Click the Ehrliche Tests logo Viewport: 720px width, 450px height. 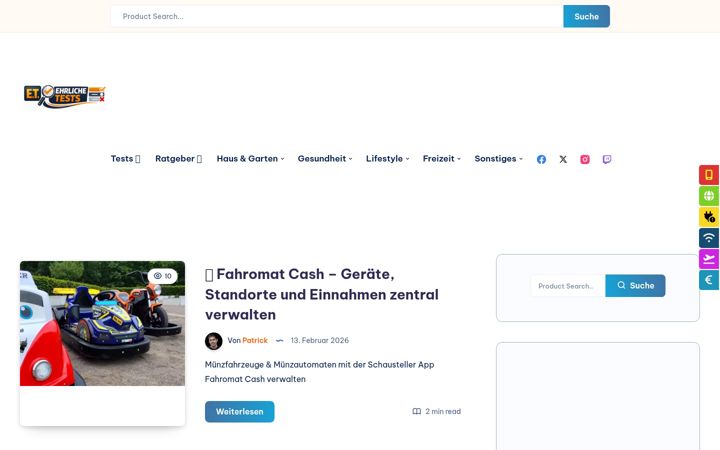coord(65,96)
